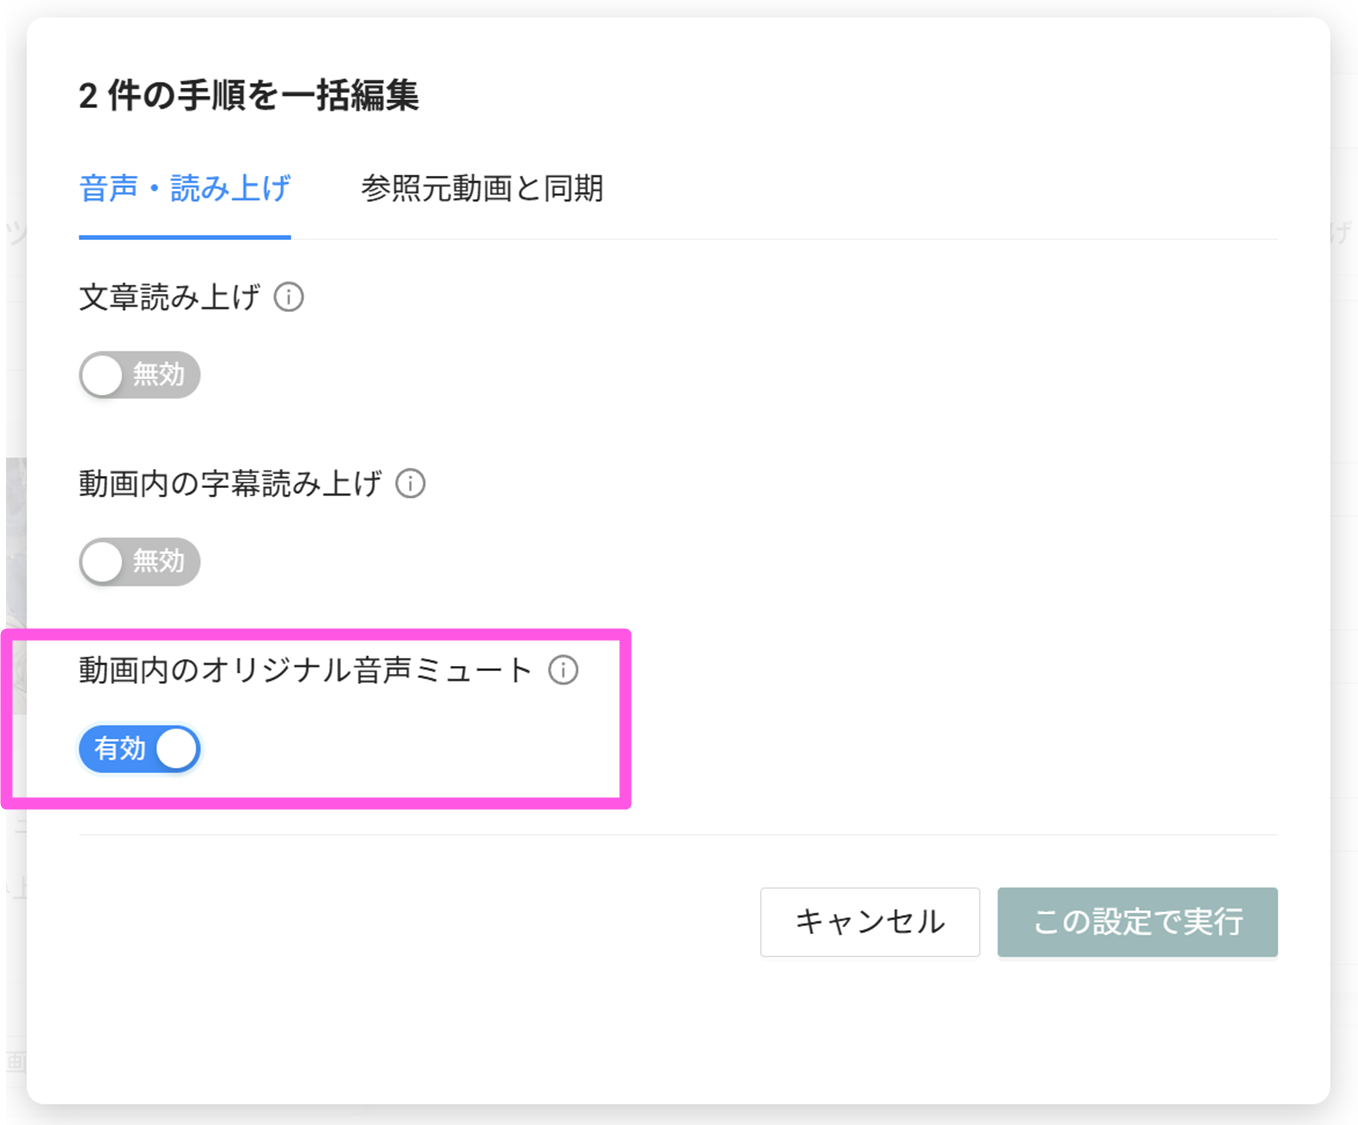Click 無効 text on the 文章読み上げ switch
The image size is (1358, 1125).
point(159,375)
